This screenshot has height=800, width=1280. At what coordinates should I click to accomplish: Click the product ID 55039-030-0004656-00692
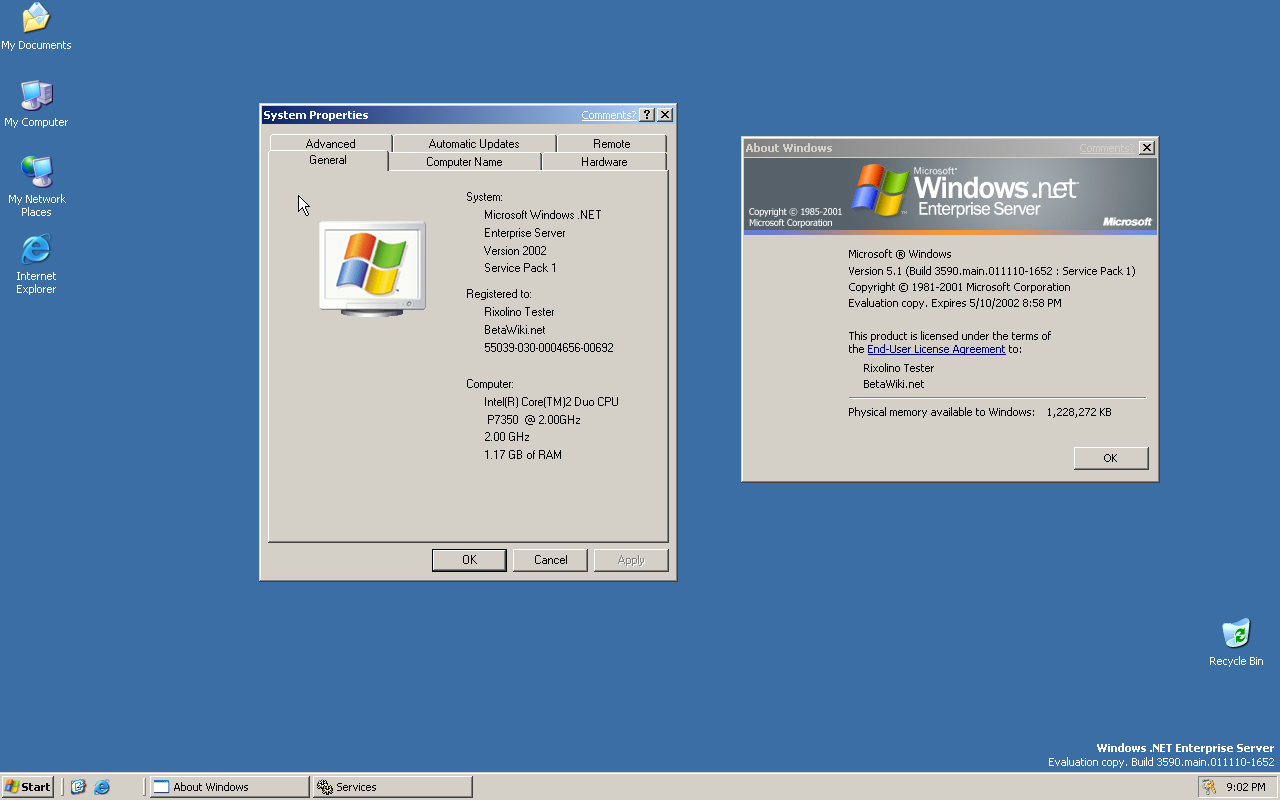pyautogui.click(x=549, y=348)
